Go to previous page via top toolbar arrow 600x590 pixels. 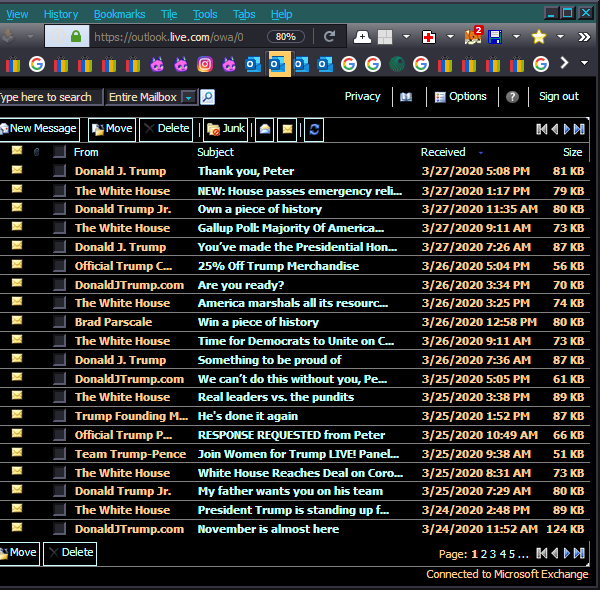click(555, 129)
